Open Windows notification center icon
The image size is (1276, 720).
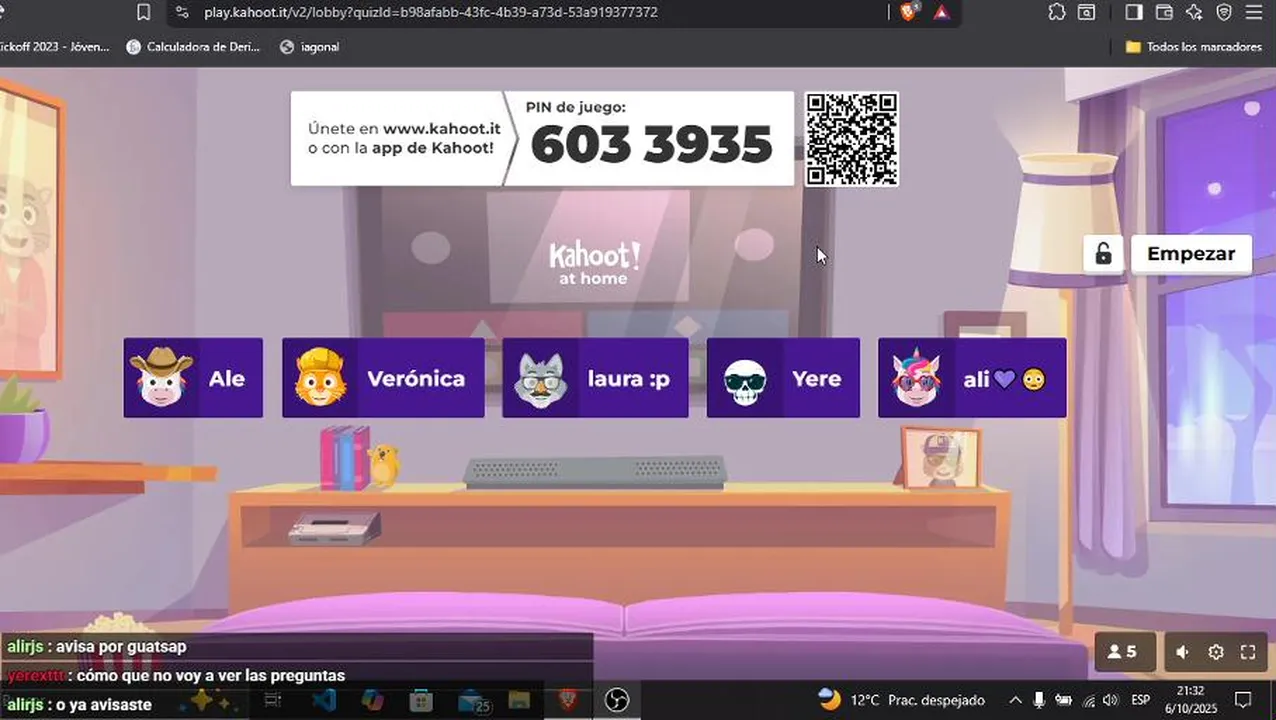coord(1243,700)
